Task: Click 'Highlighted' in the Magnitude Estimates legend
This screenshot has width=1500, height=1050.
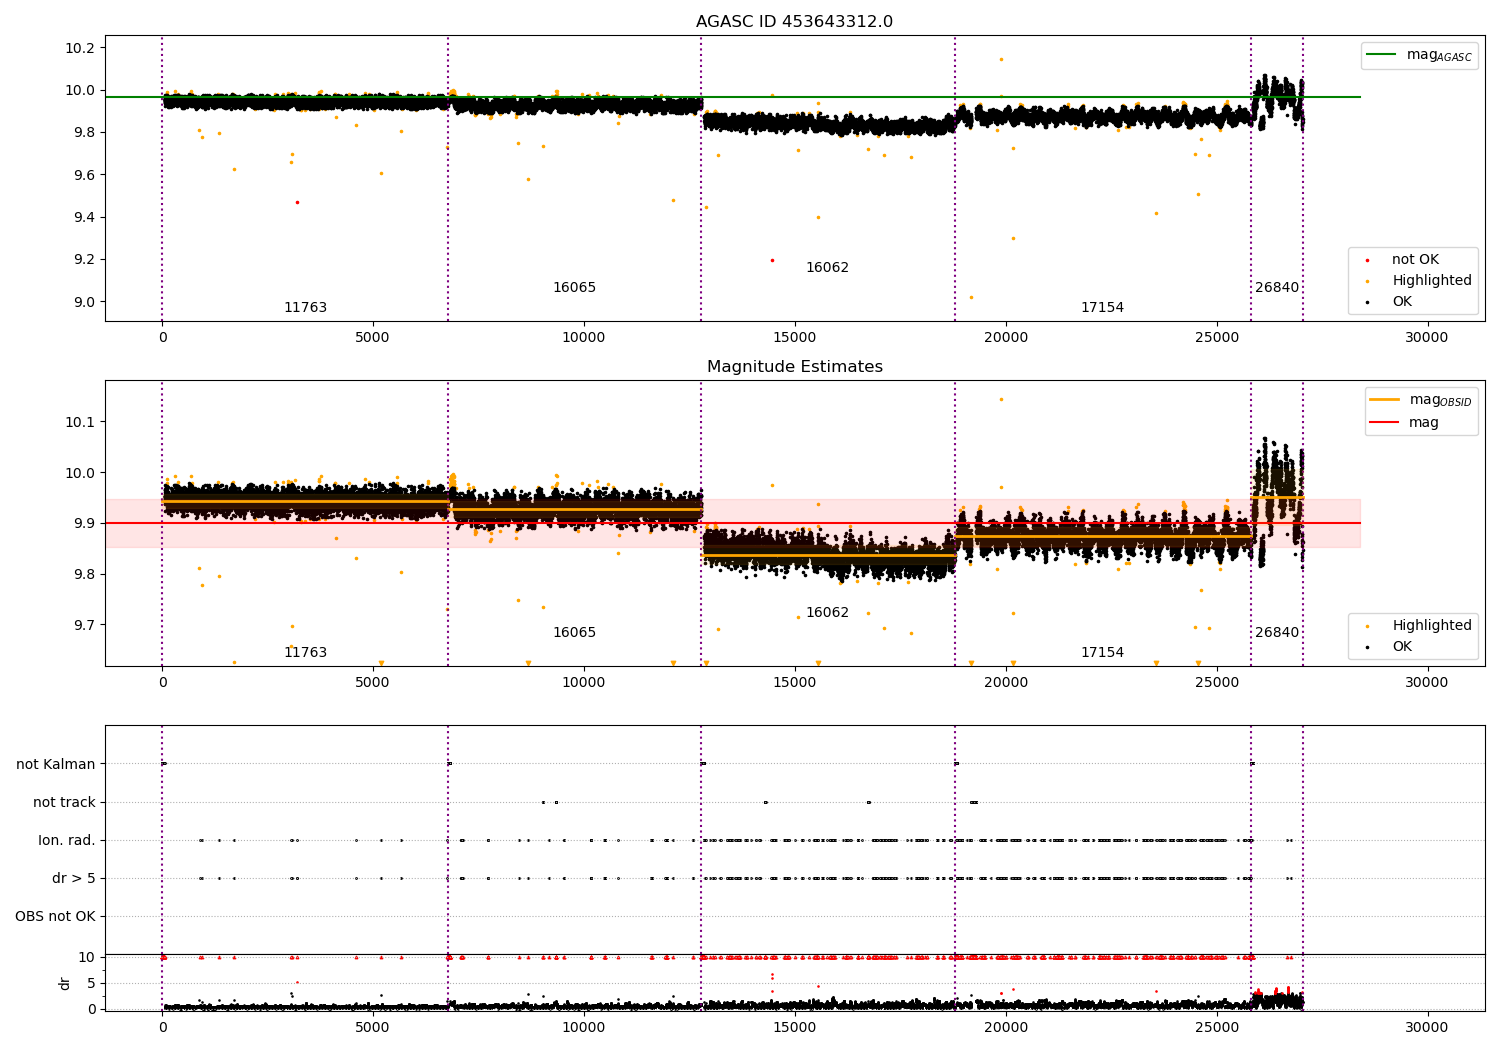Action: [x=1432, y=626]
